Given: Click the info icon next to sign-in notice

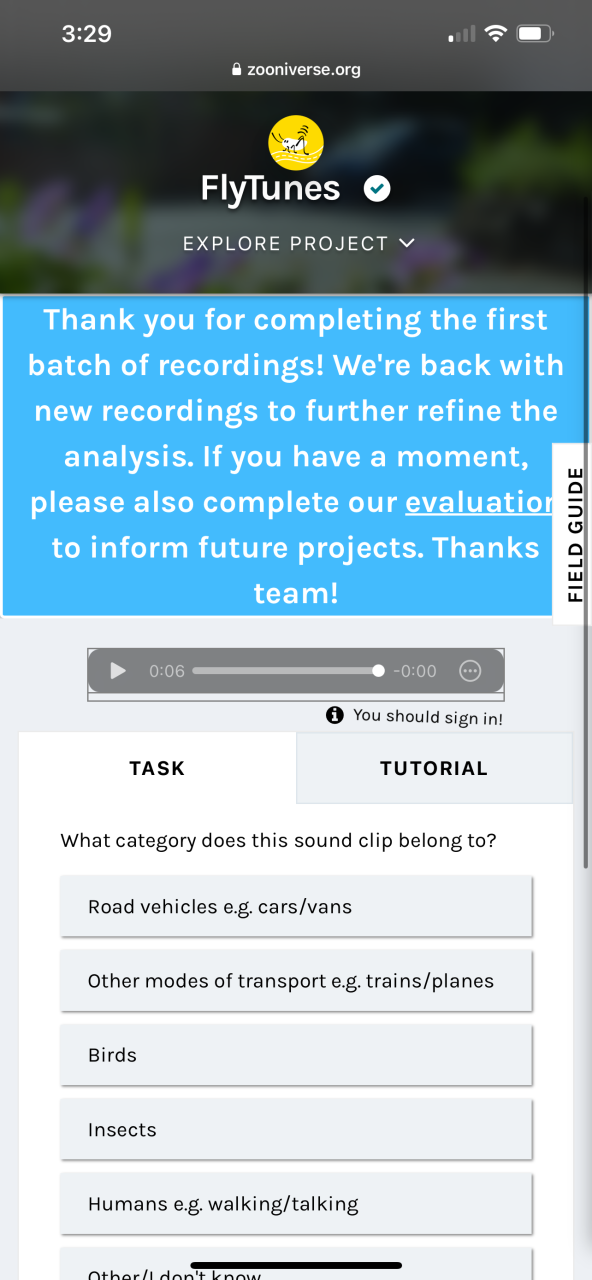Looking at the screenshot, I should coord(335,715).
